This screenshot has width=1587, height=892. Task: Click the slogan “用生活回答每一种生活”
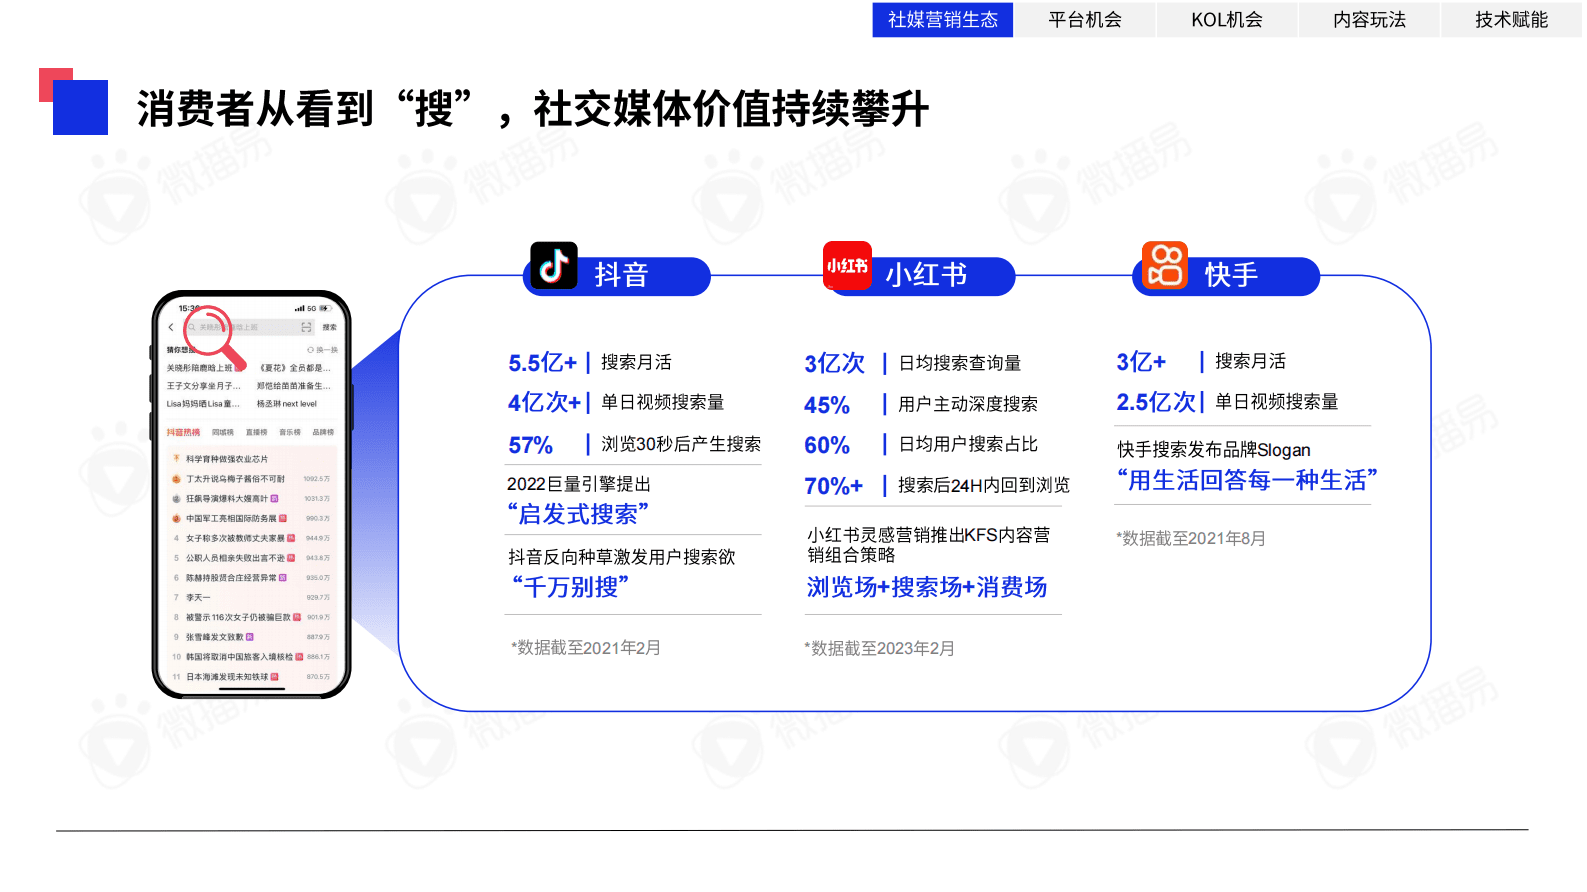coord(1247,480)
